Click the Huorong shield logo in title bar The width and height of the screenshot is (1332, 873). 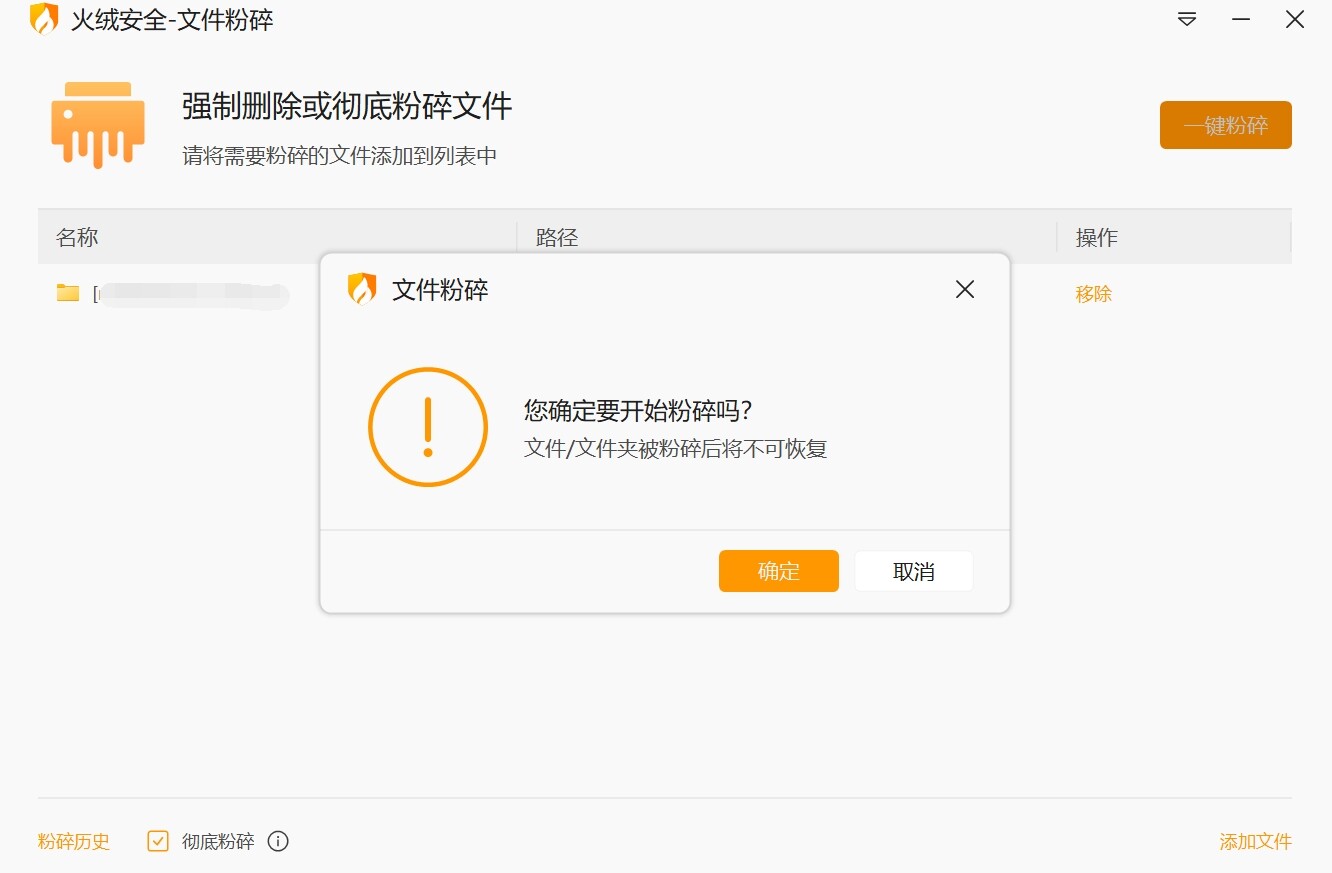(x=44, y=19)
